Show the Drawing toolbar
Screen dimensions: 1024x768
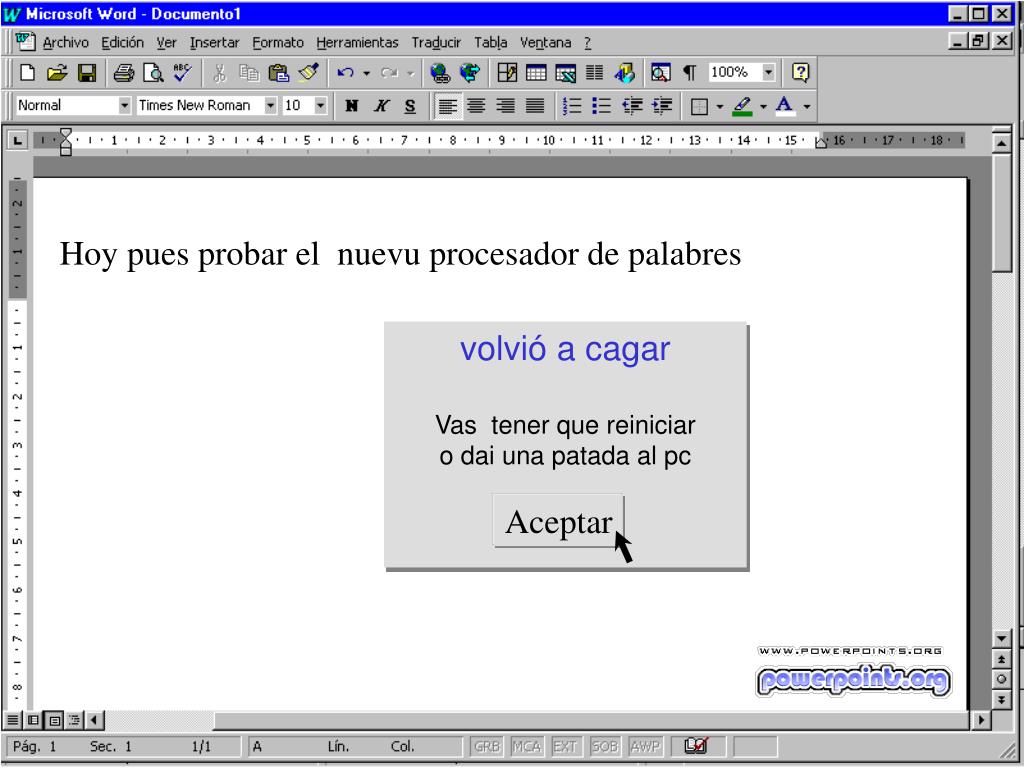click(624, 72)
